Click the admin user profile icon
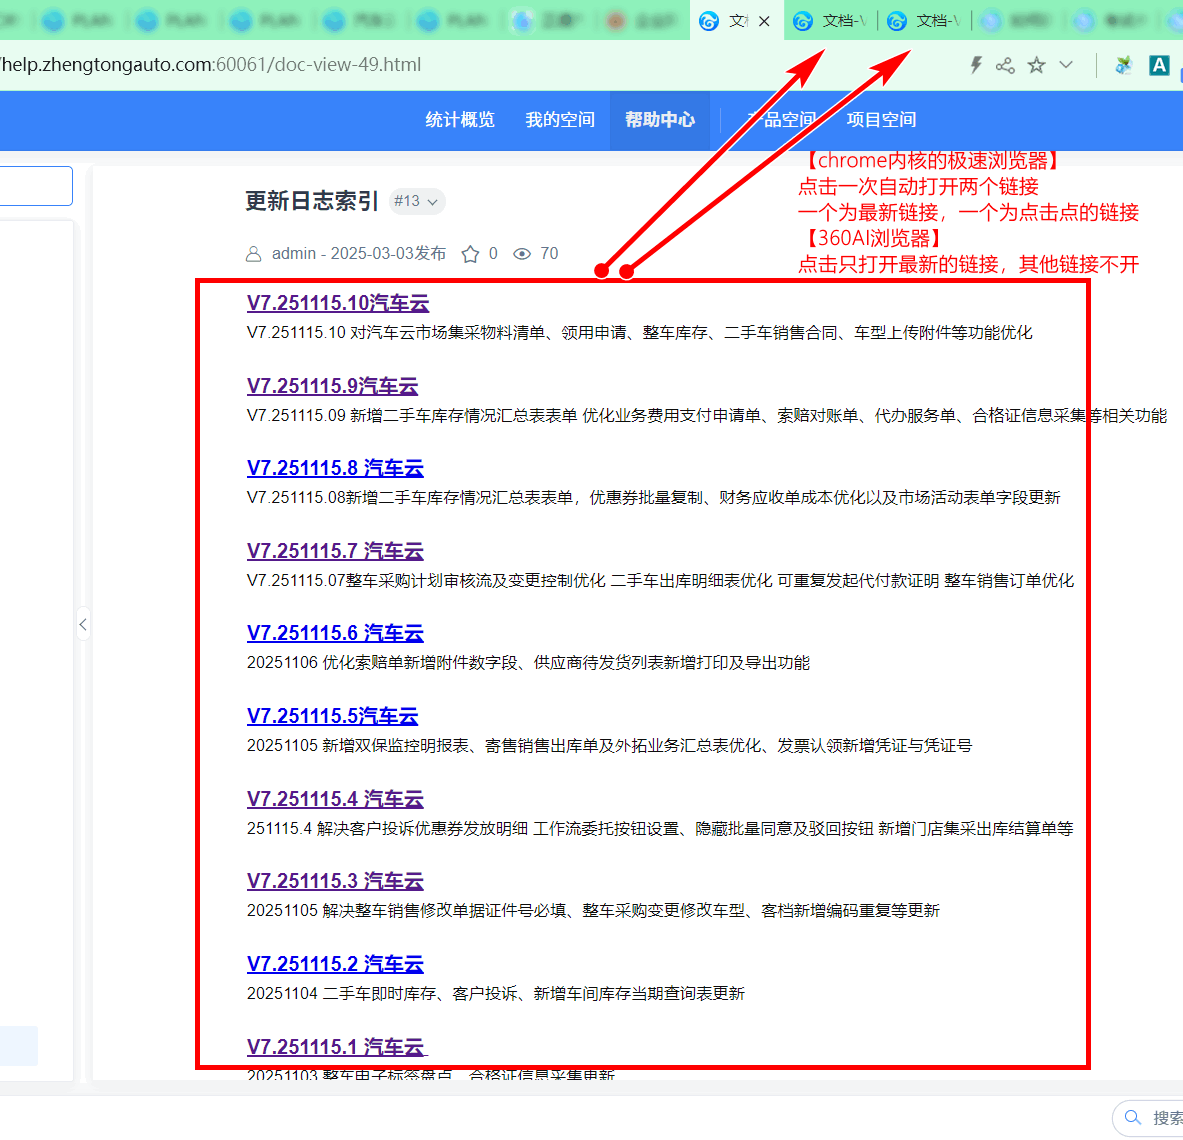Image resolution: width=1183 pixels, height=1140 pixels. pos(253,254)
